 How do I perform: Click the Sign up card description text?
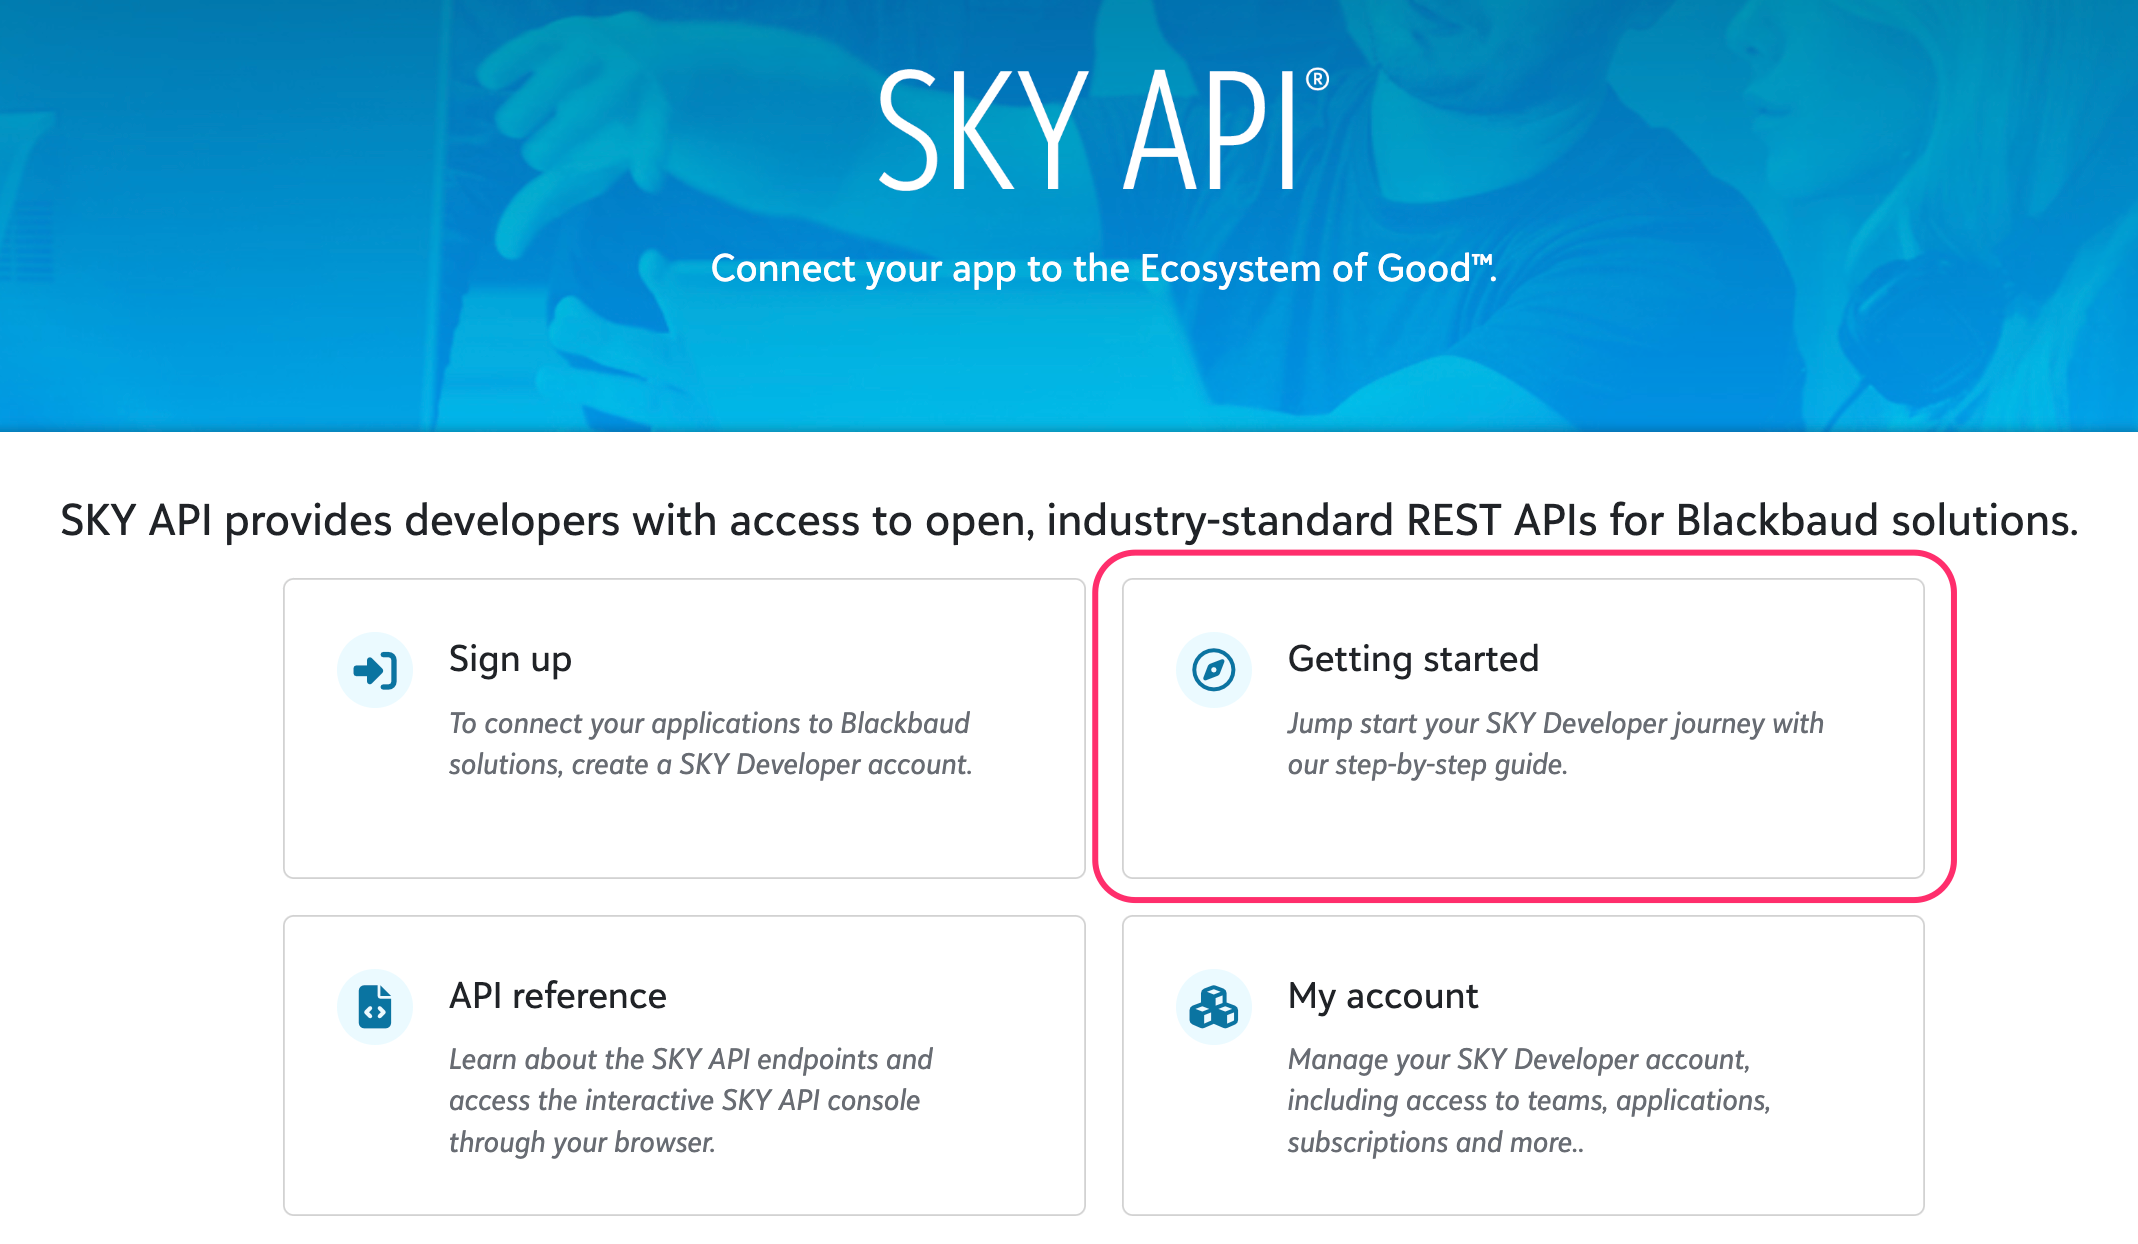(x=710, y=744)
